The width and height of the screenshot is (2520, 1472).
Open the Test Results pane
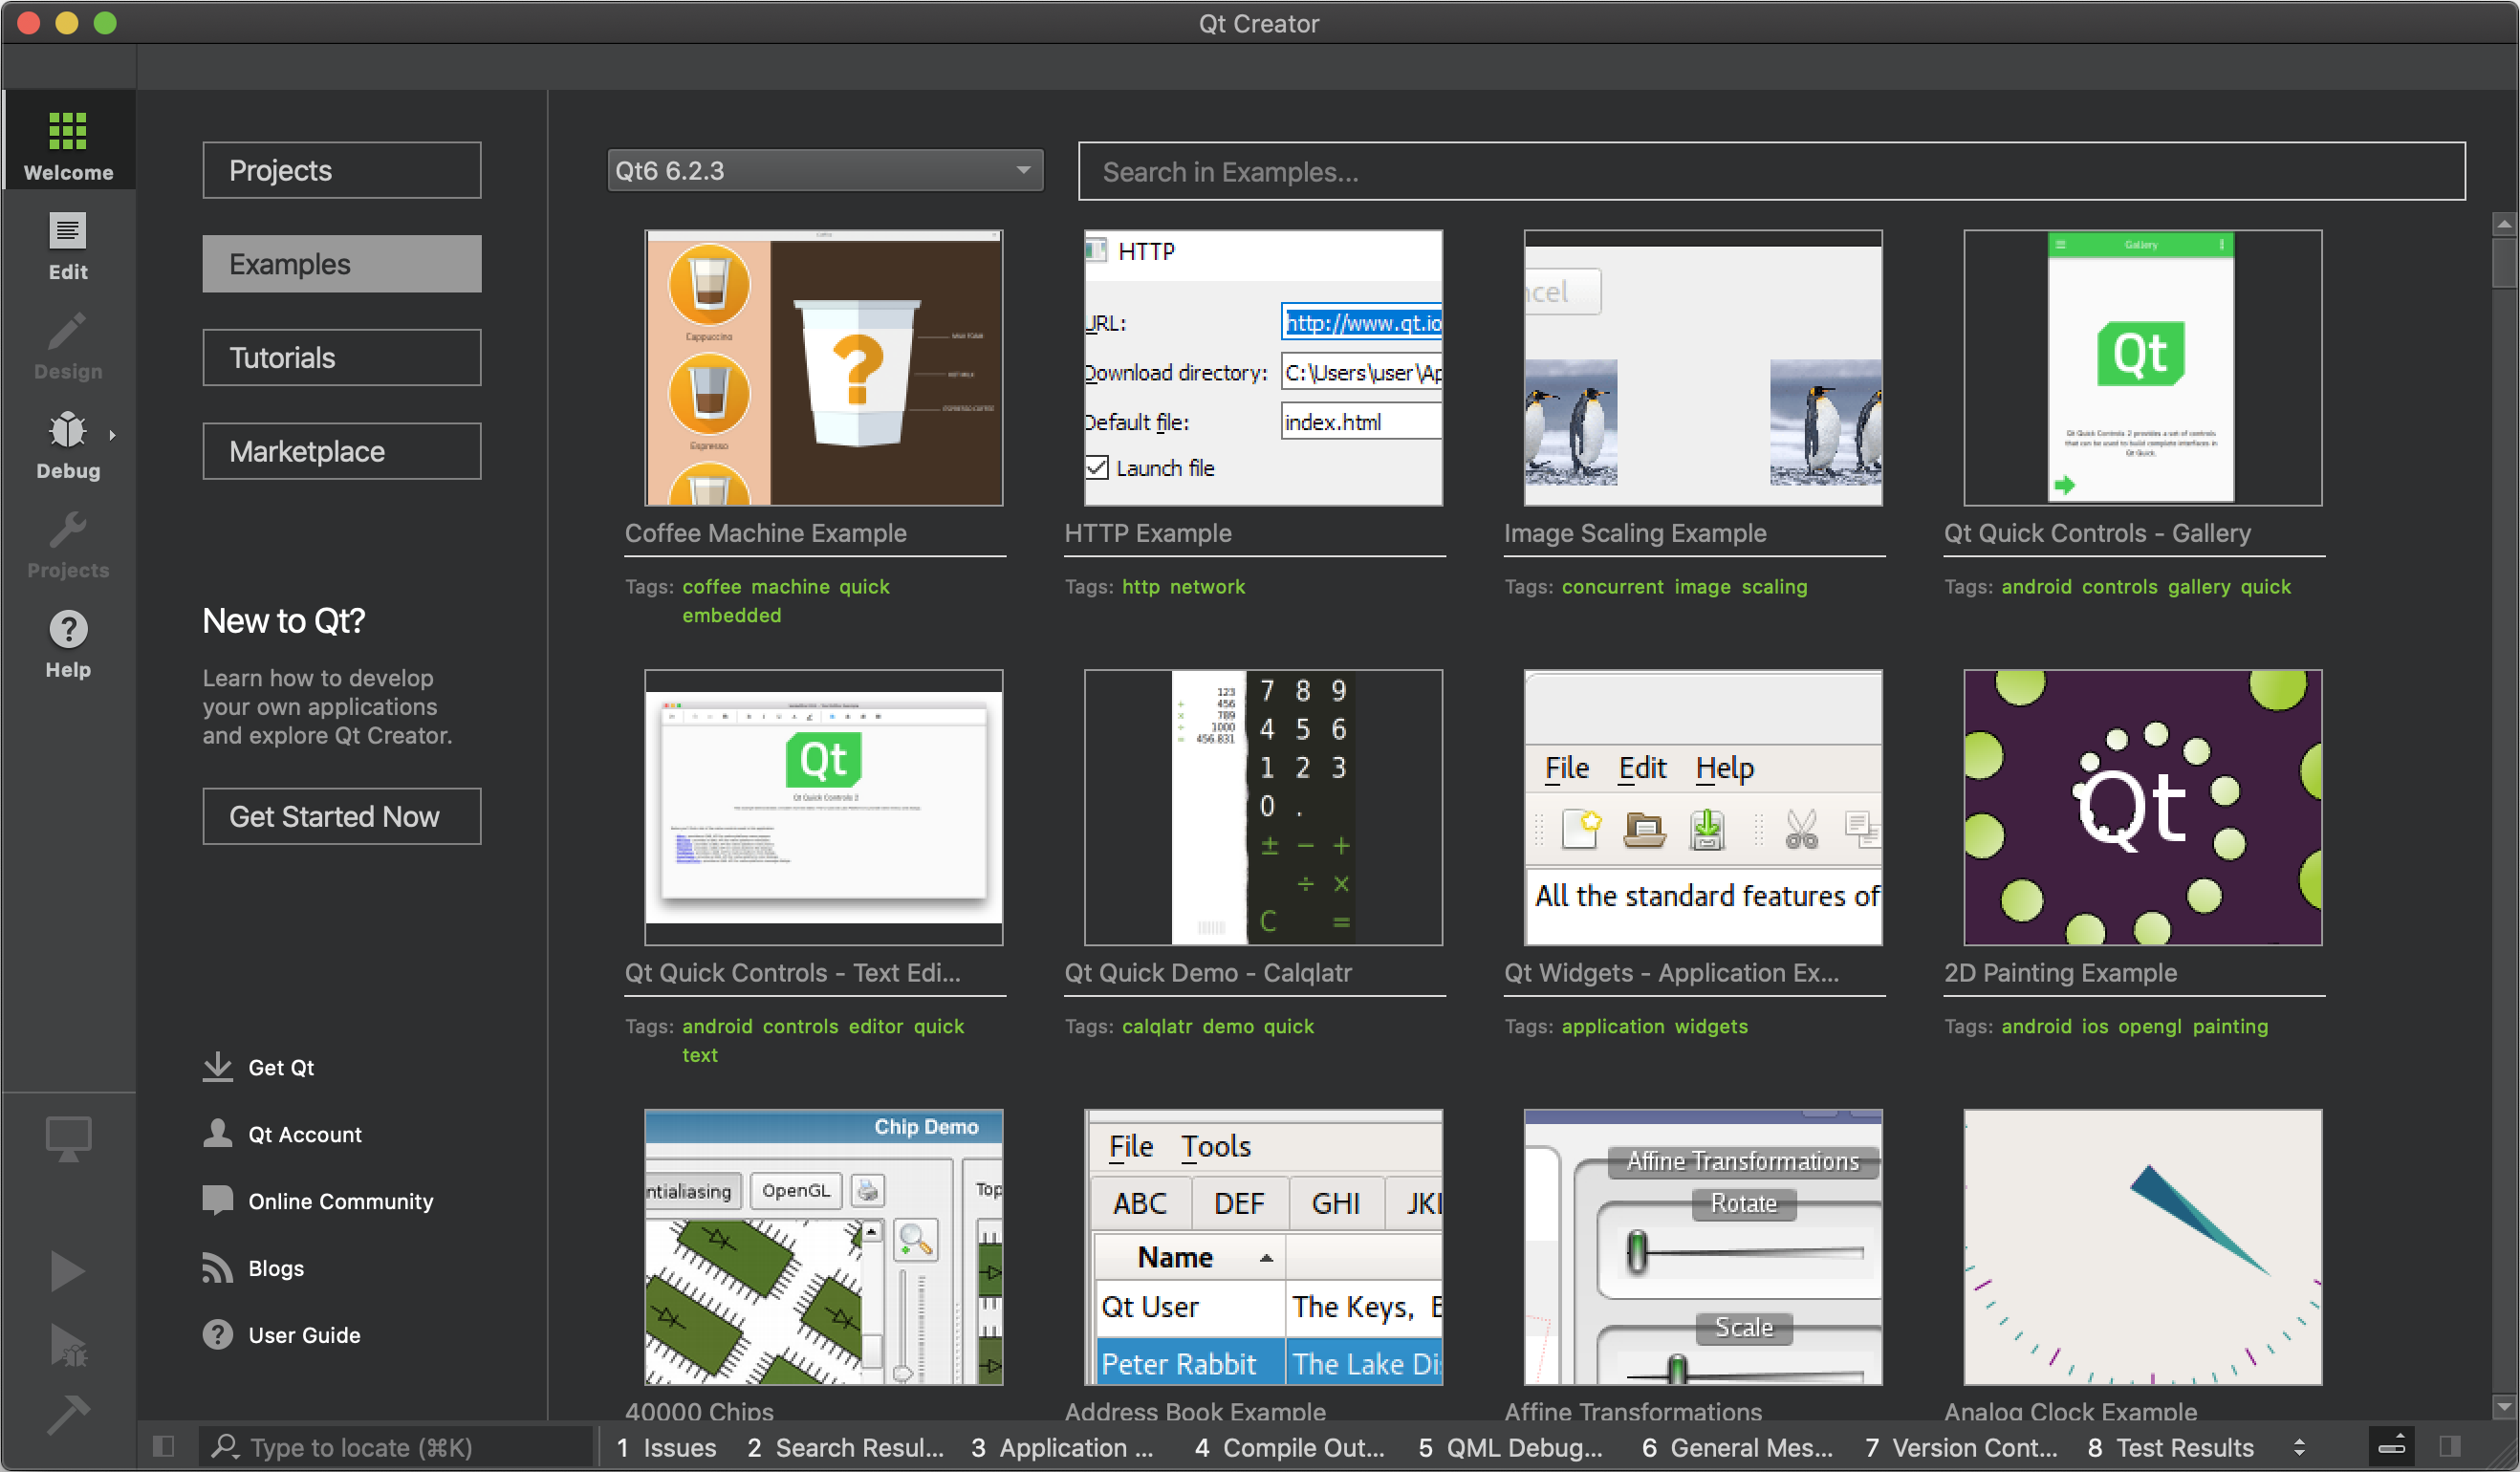coord(2171,1447)
